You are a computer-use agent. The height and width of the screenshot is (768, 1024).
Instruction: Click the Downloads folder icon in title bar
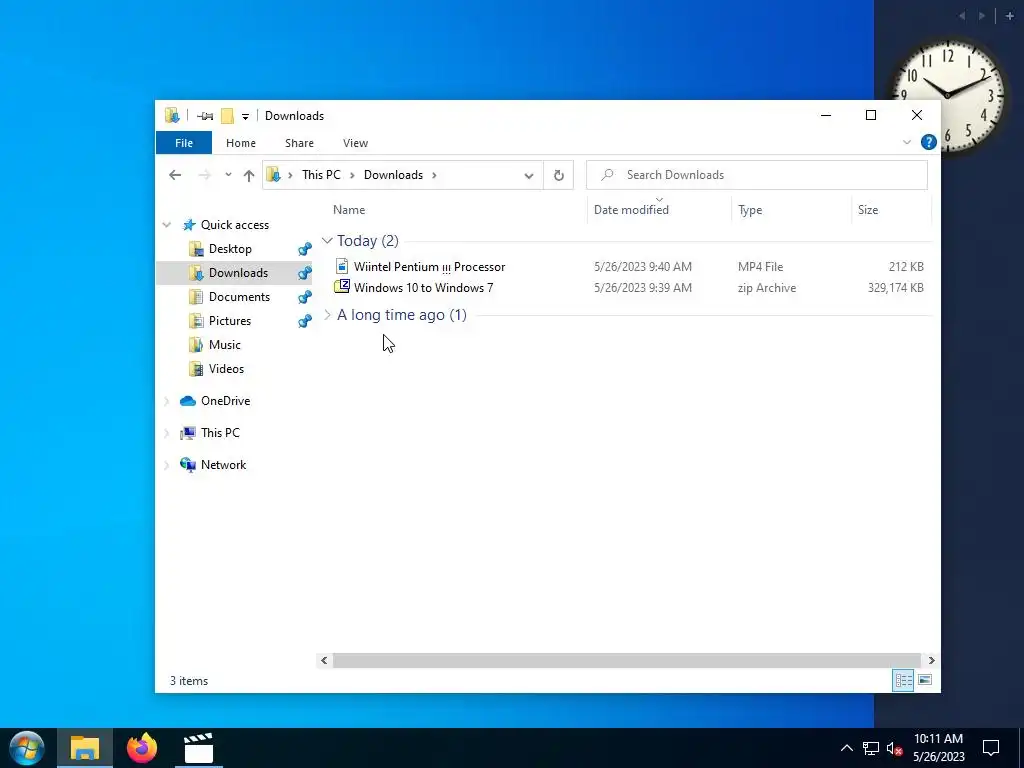point(172,116)
